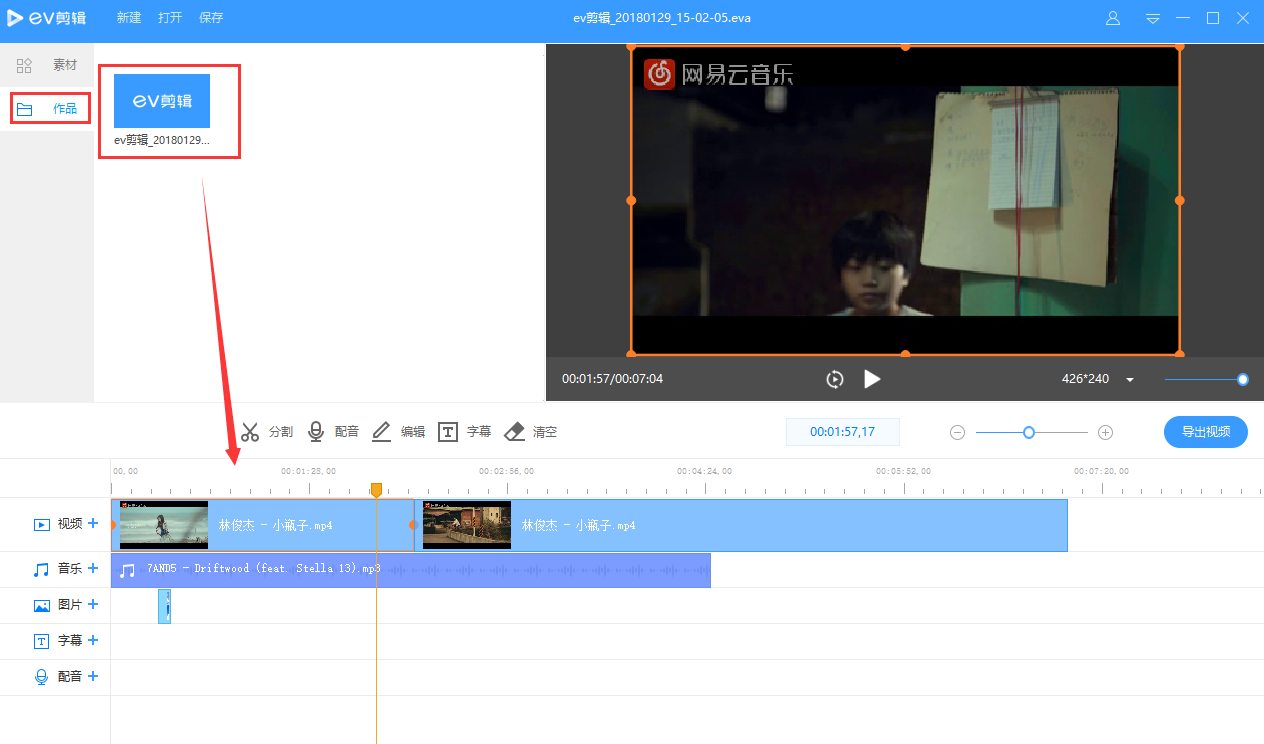Click 保存 to save the project

[x=211, y=18]
